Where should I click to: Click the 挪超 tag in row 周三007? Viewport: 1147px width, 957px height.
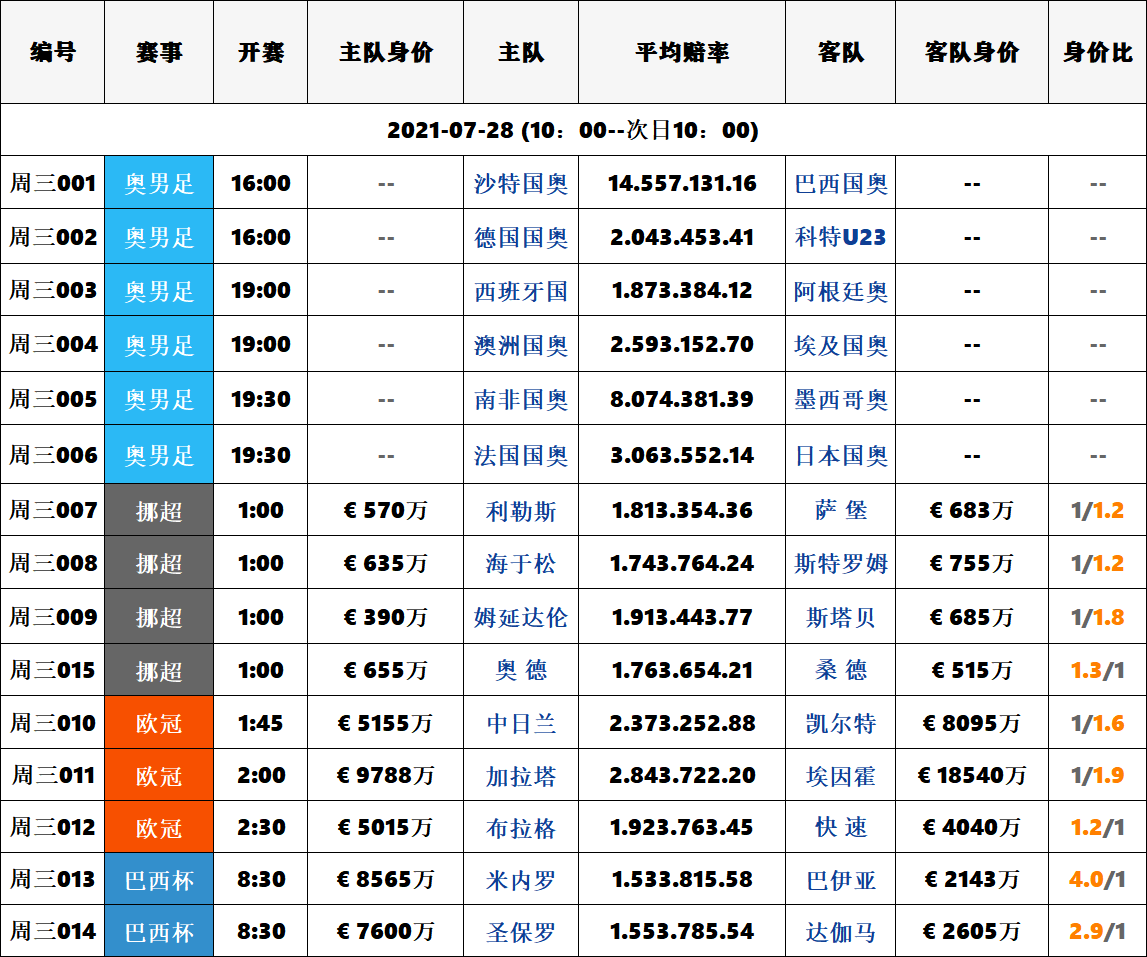coord(159,511)
